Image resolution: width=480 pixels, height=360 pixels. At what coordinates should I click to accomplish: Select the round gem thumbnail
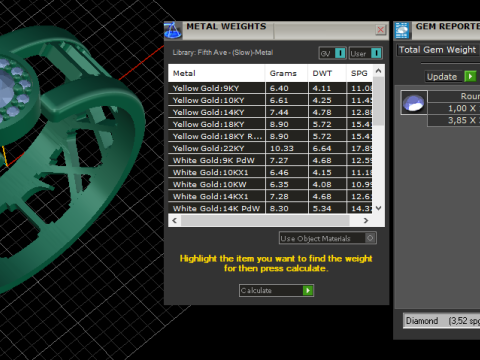413,103
